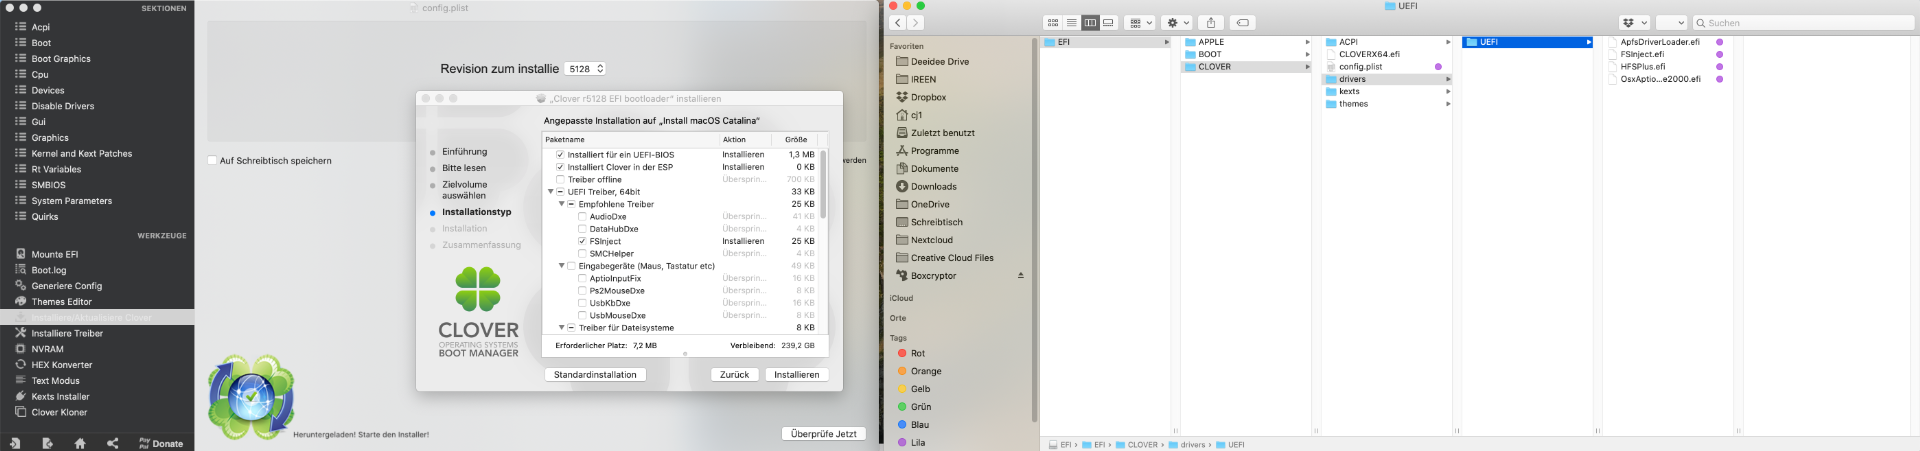This screenshot has height=451, width=1920.
Task: Launch the Themes Editor
Action: (61, 302)
